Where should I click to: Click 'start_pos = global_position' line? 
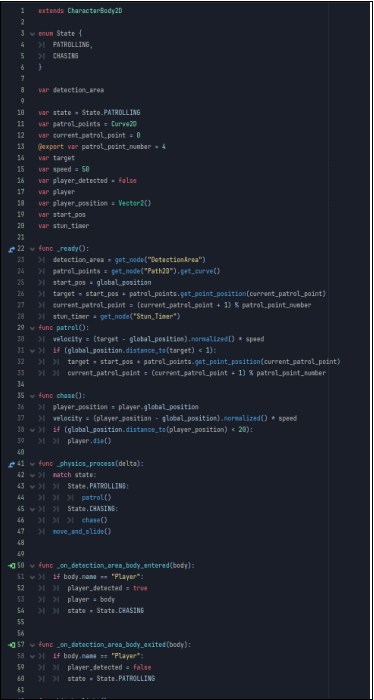102,283
